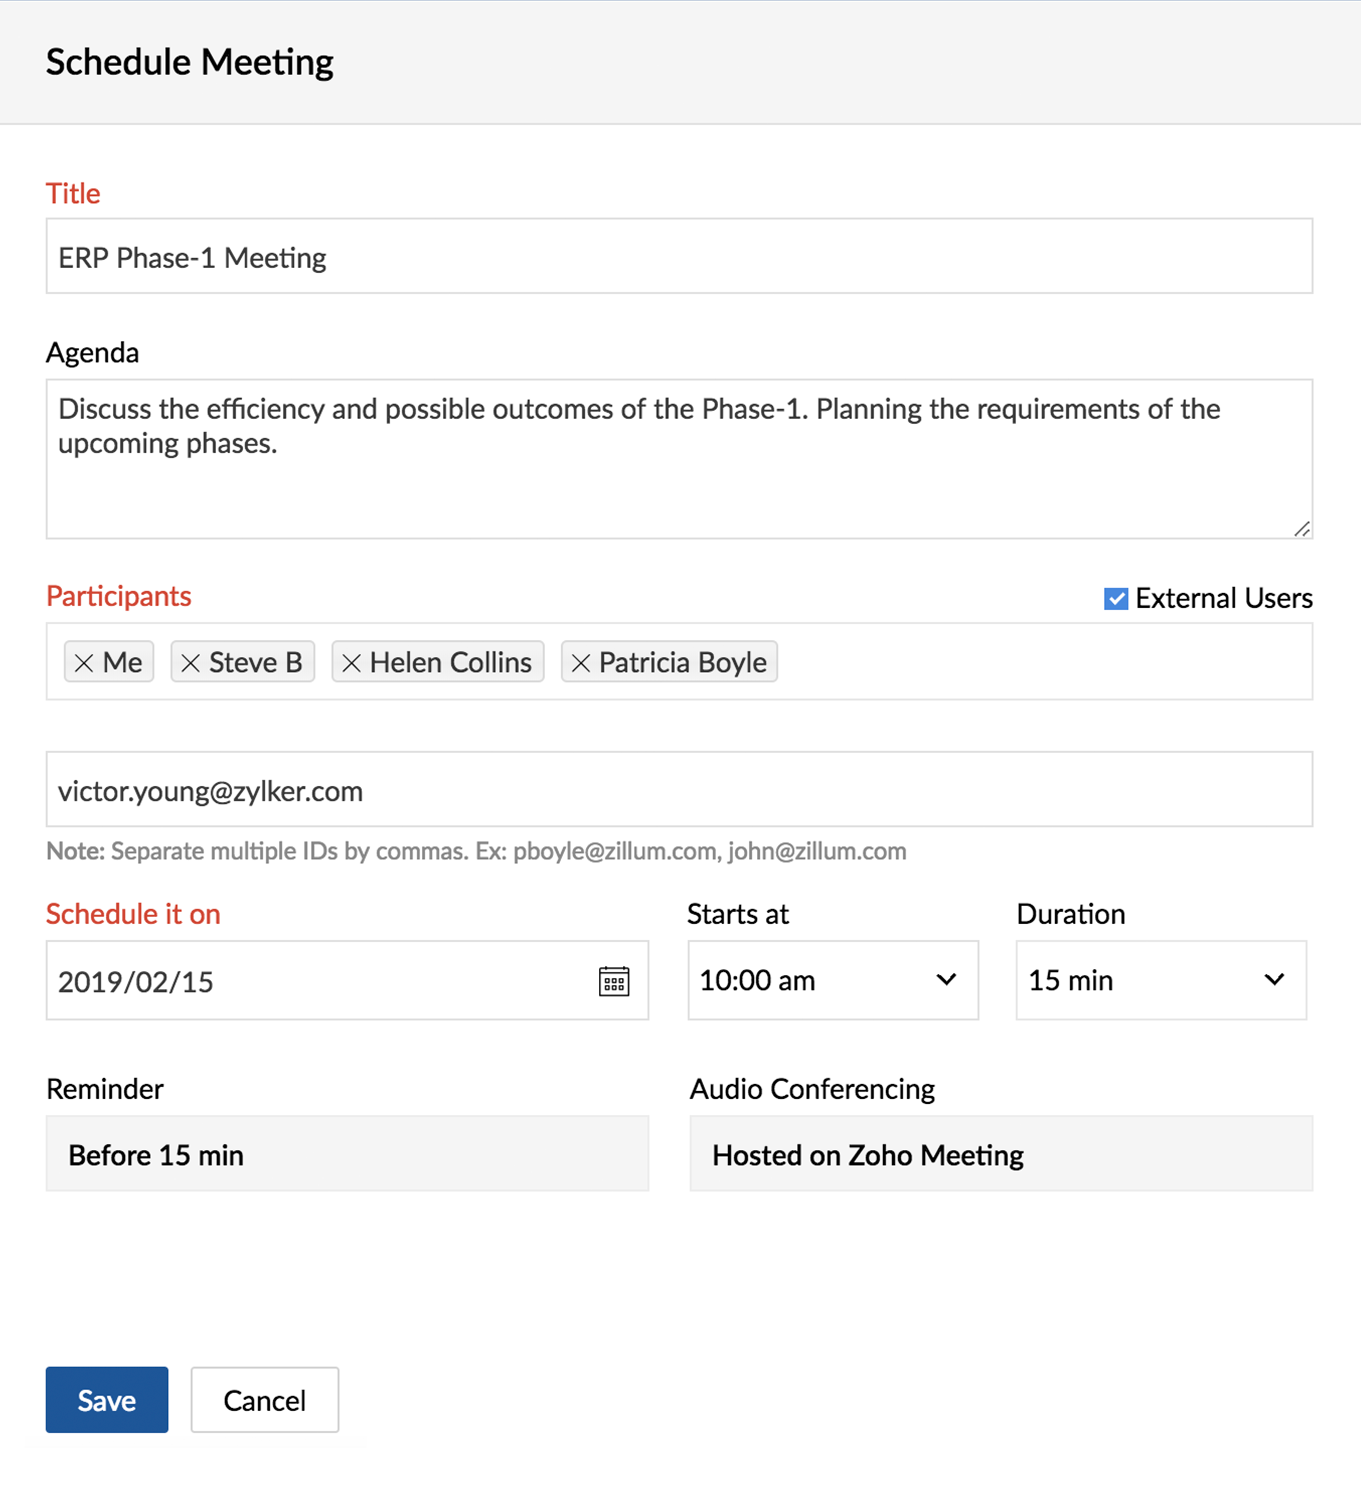Remove Steve B participant tag
Viewport: 1361px width, 1508px height.
click(191, 663)
